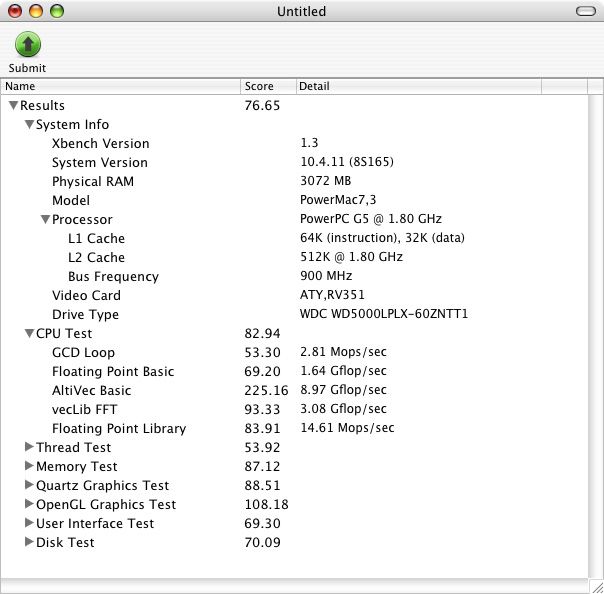
Task: Click the Memory Test score 87.12
Action: (x=262, y=466)
